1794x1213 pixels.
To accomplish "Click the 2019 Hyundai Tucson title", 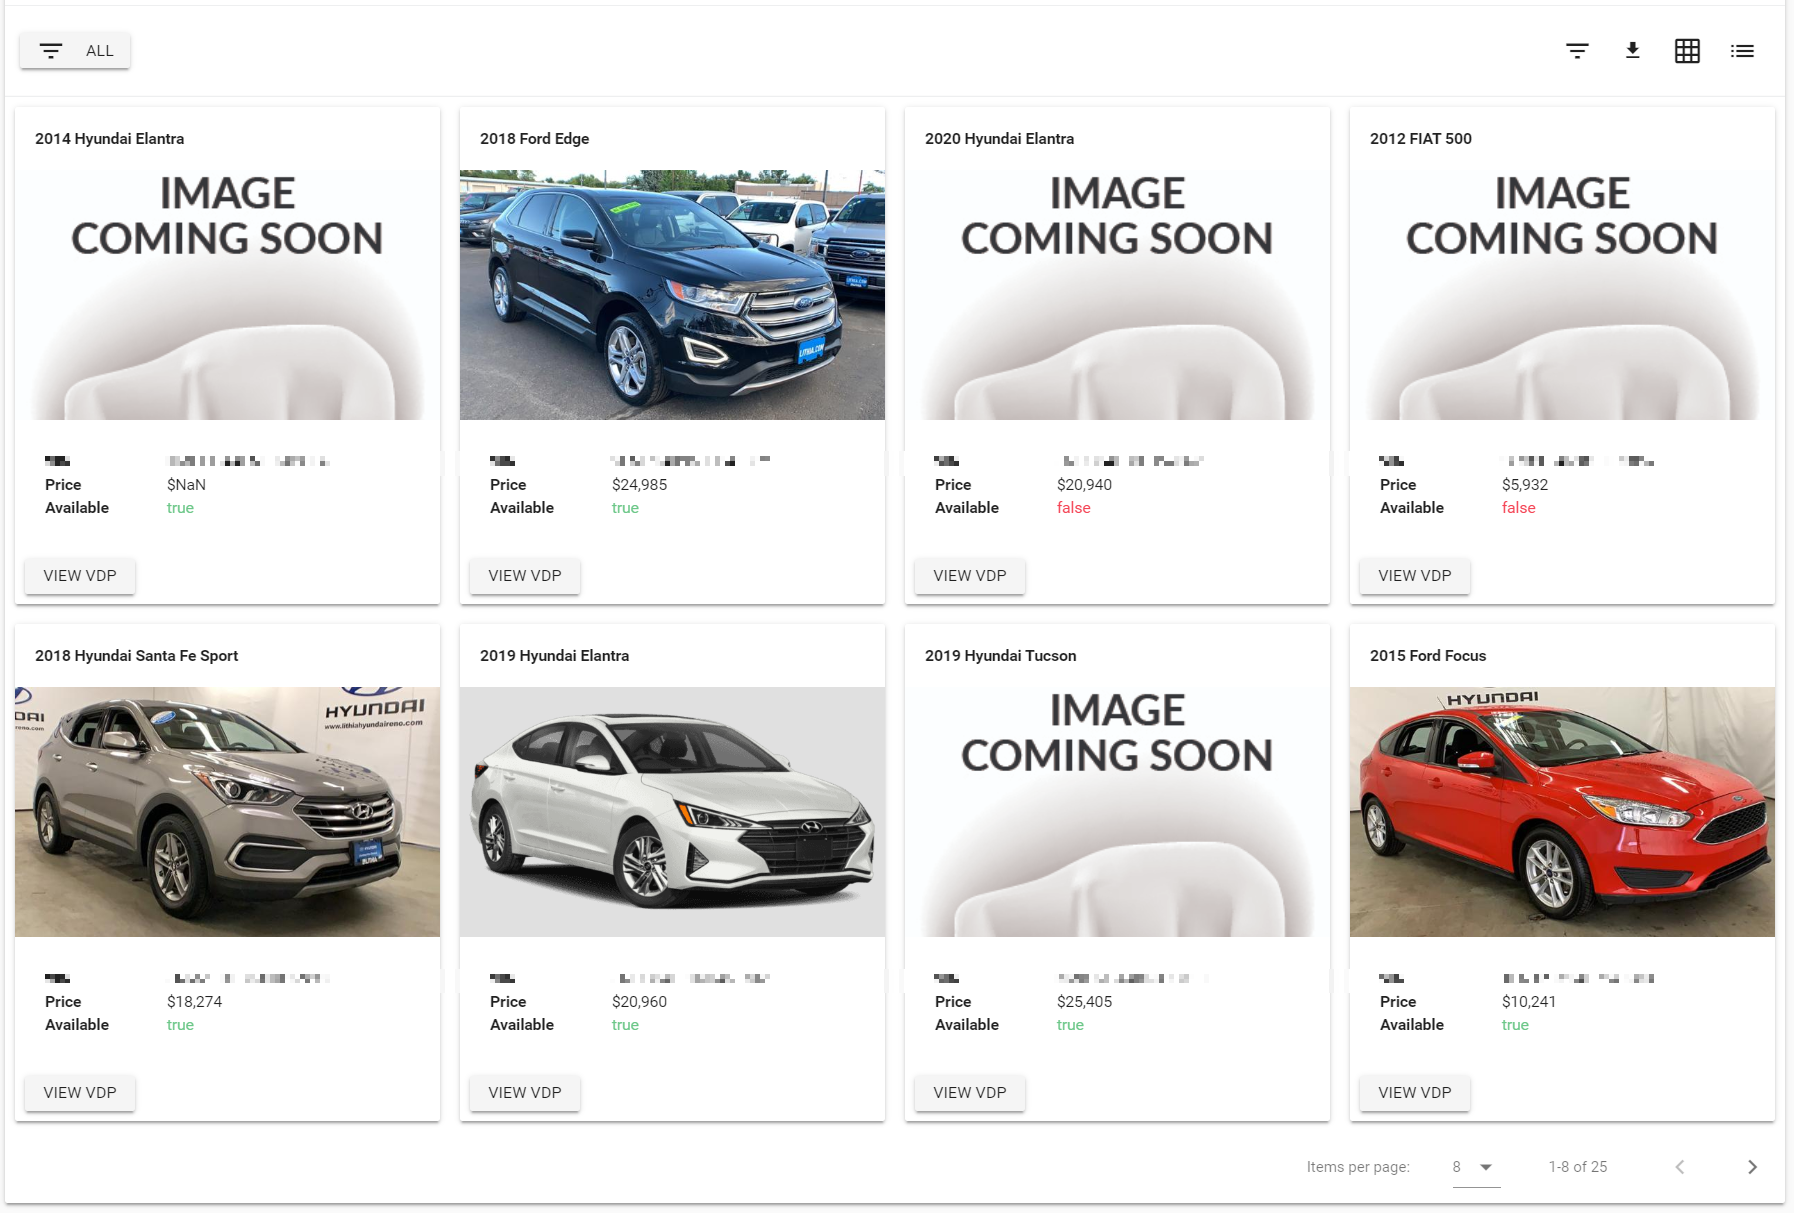I will pos(1001,656).
